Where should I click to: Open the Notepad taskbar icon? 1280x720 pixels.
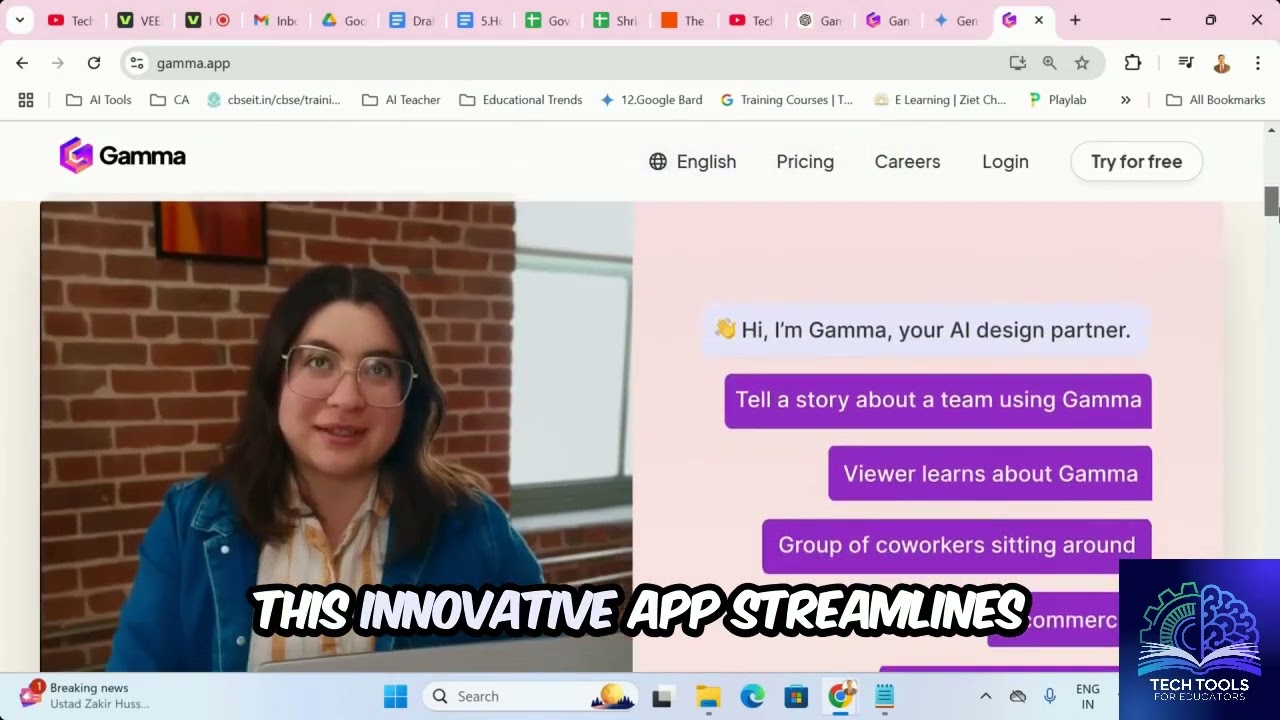pos(885,697)
